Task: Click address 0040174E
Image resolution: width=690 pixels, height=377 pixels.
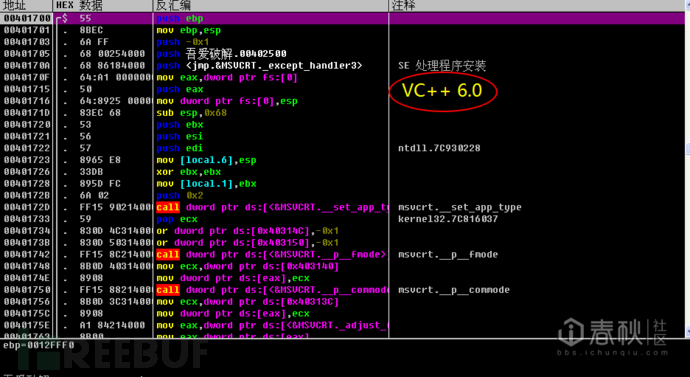Action: click(x=27, y=278)
